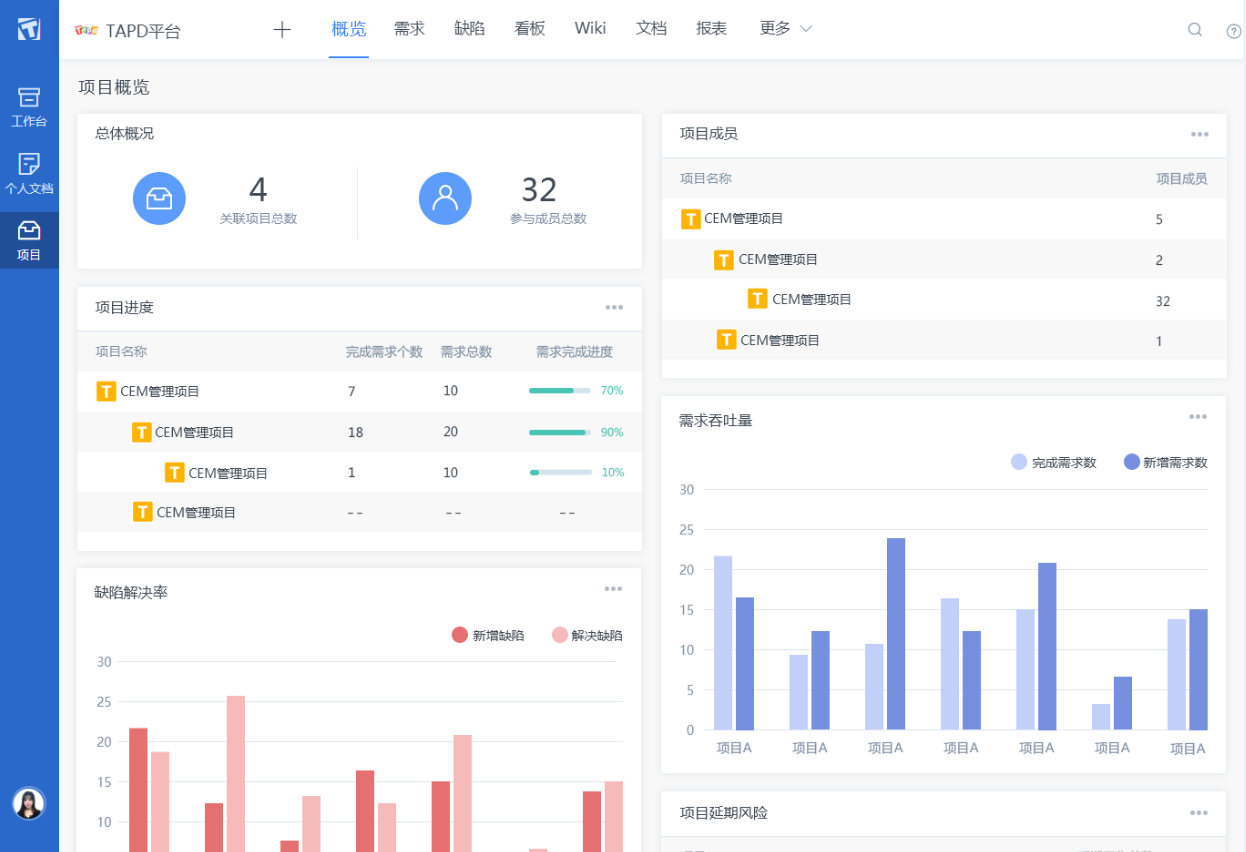Open the search magnifier icon
This screenshot has height=852, width=1246.
pyautogui.click(x=1194, y=30)
